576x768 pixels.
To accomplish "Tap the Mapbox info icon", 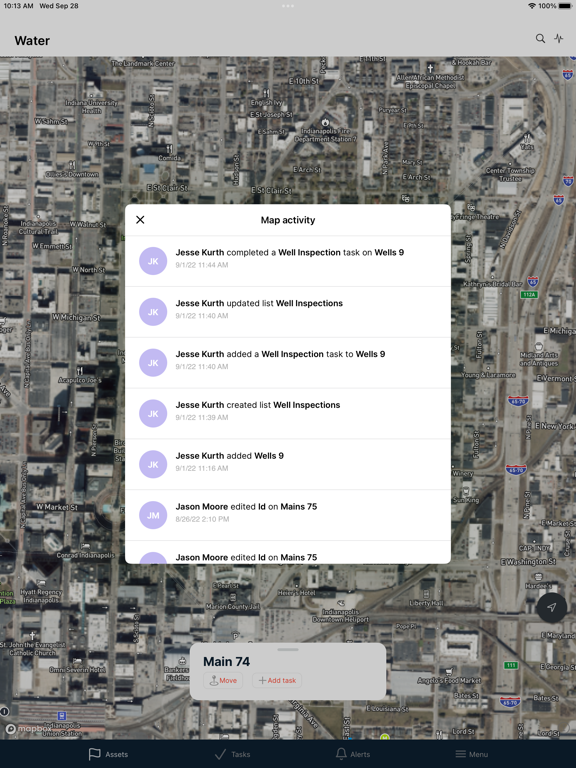I will pos(4,711).
